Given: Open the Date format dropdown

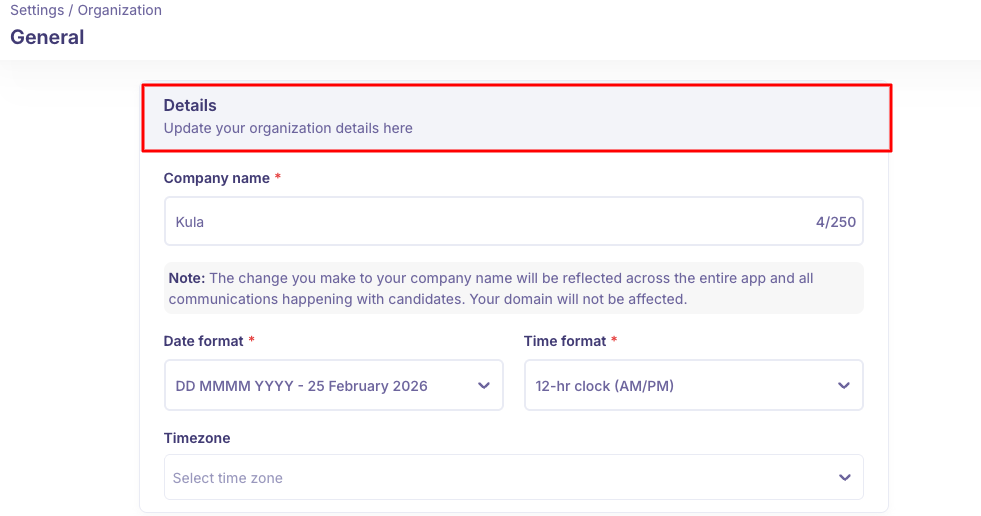Looking at the screenshot, I should click(320, 386).
